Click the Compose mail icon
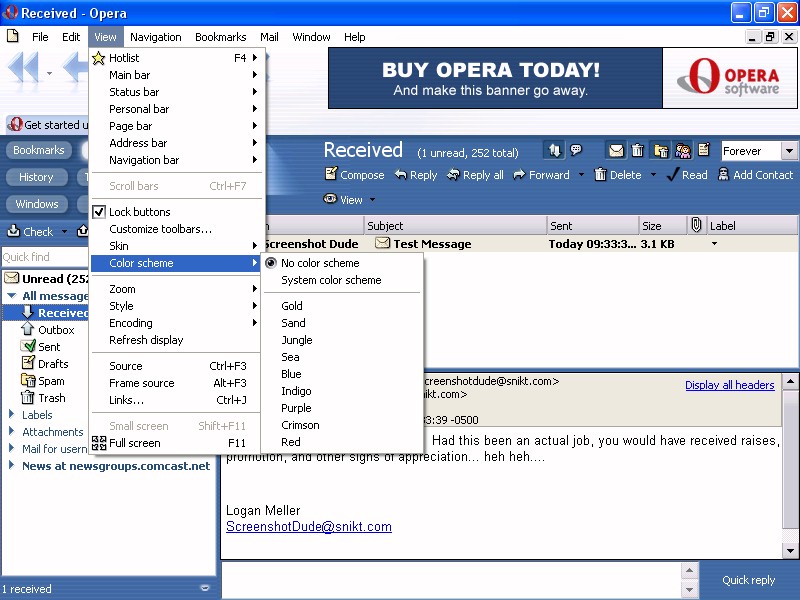The image size is (800, 600). (x=331, y=175)
